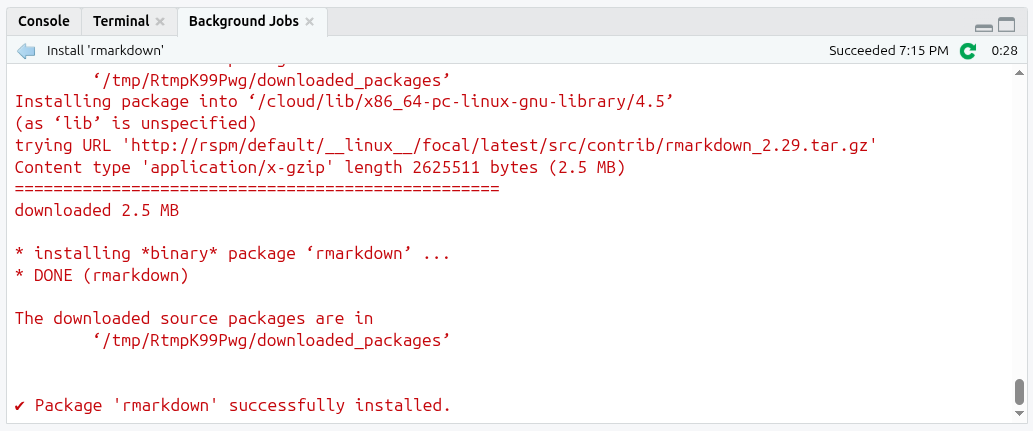The image size is (1033, 431).
Task: Click the 'Installing package into' library path line
Action: click(x=344, y=101)
